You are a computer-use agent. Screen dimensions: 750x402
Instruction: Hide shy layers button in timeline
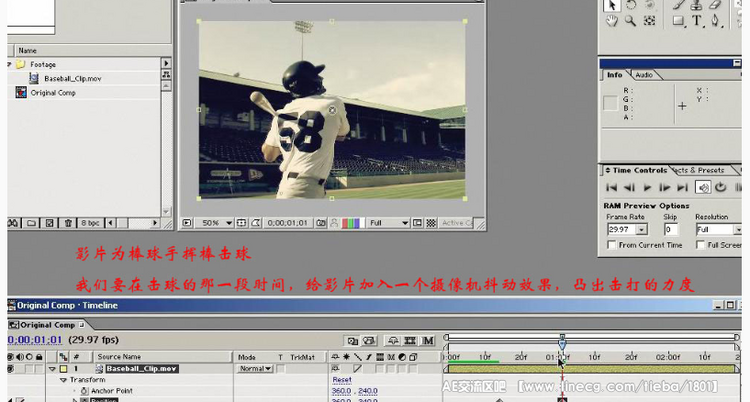coord(393,341)
